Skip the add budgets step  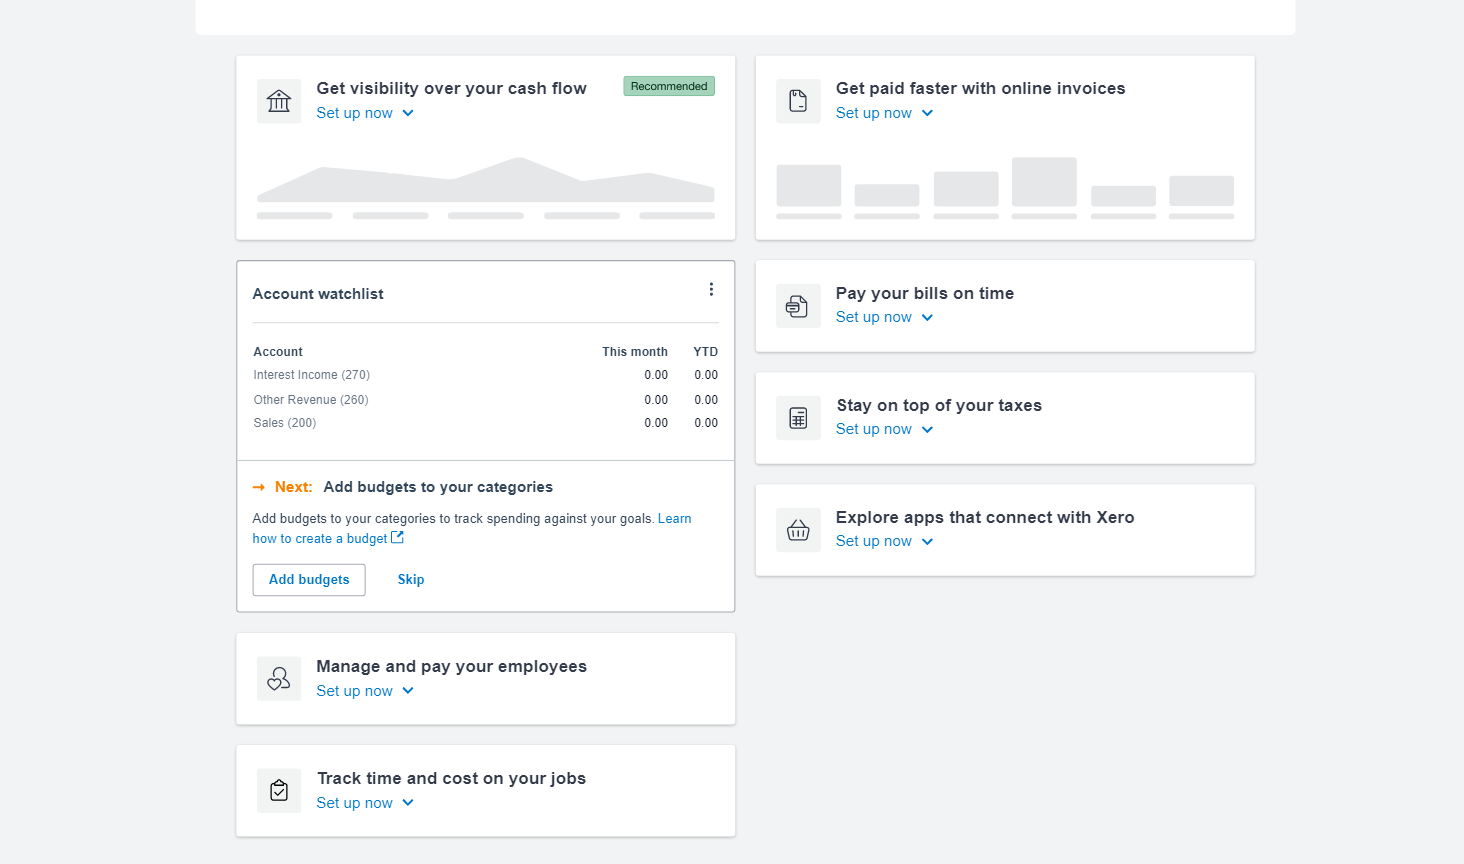411,580
